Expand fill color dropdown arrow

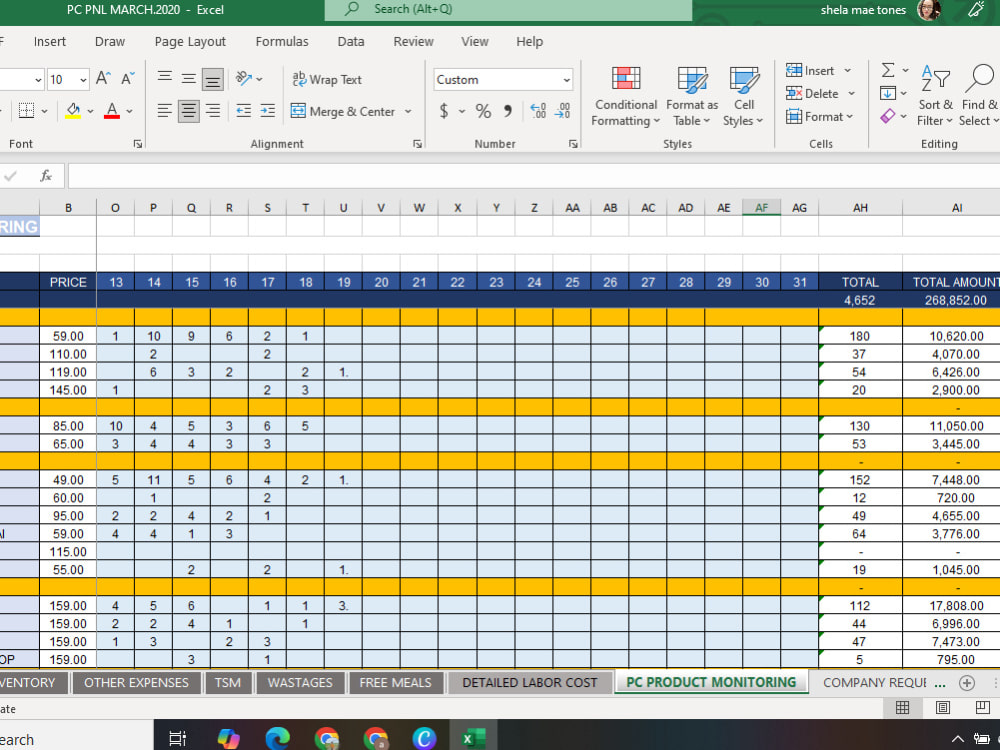coord(90,112)
